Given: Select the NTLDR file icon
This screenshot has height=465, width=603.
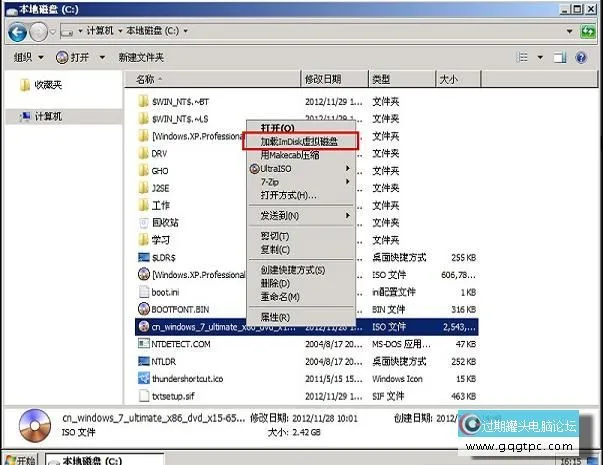Looking at the screenshot, I should [x=144, y=361].
